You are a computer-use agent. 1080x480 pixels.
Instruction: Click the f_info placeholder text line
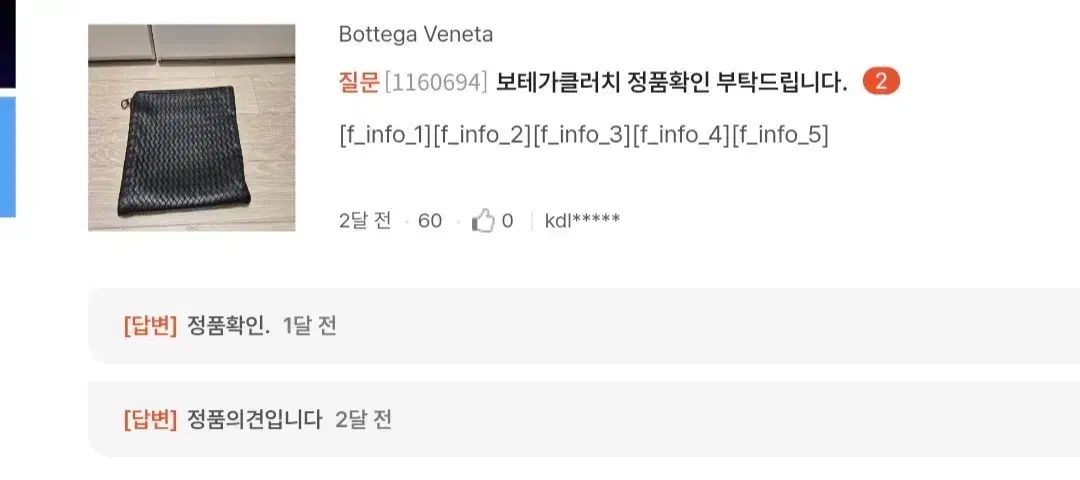click(x=583, y=135)
